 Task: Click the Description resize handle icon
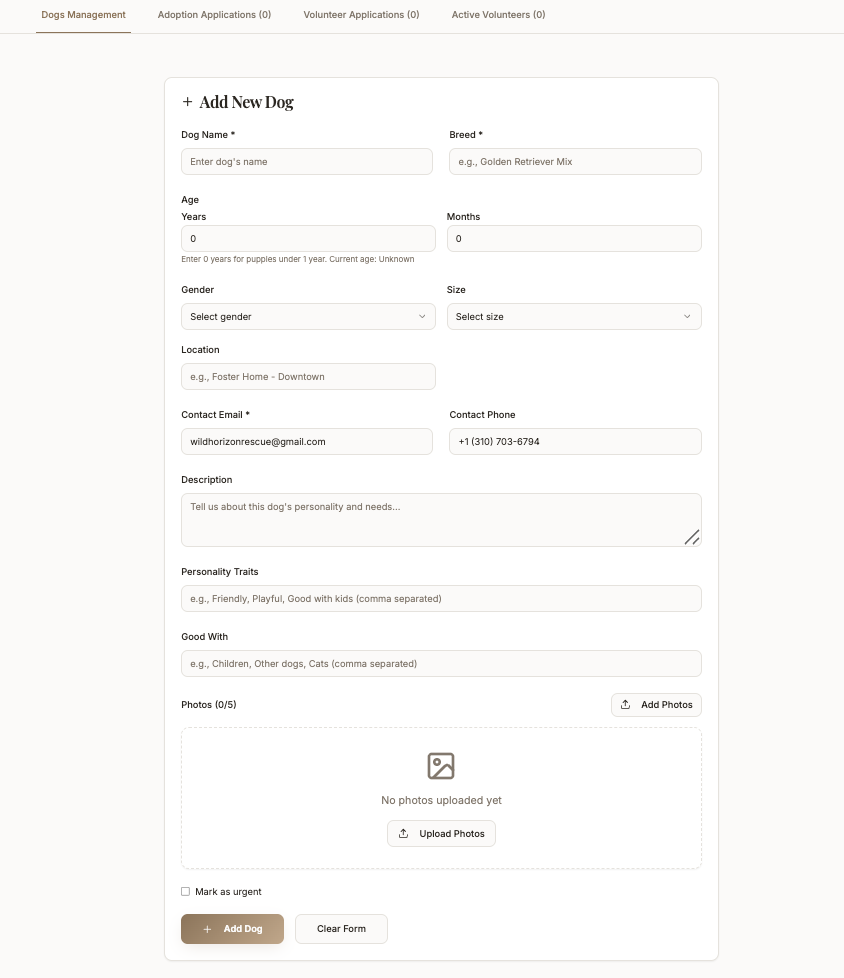(692, 537)
